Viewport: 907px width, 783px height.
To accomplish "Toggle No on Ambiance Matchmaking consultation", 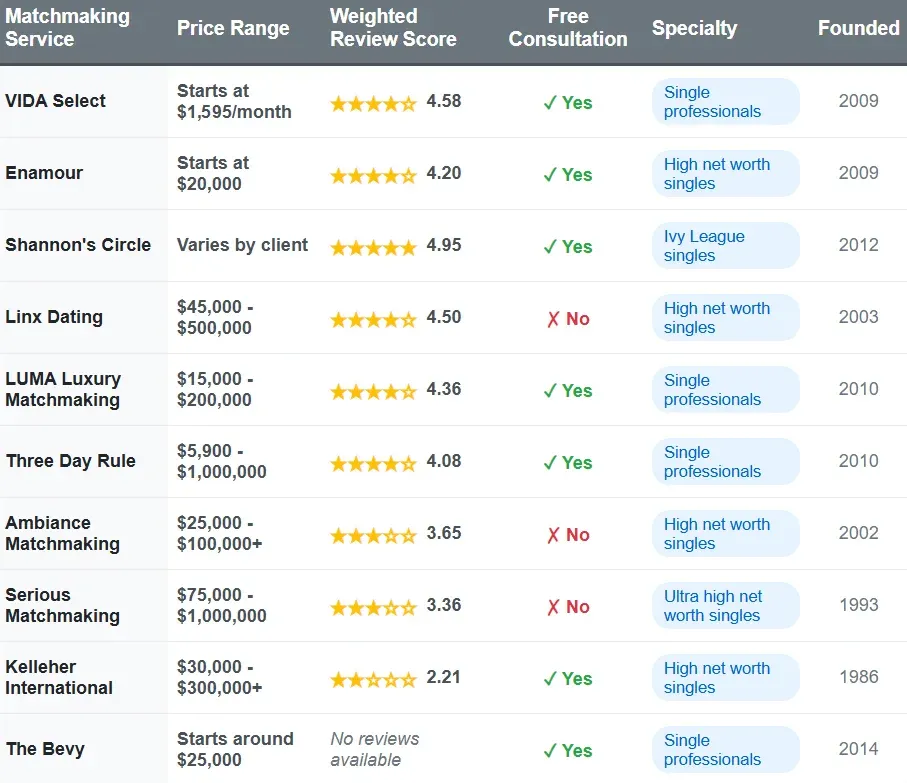I will (567, 533).
